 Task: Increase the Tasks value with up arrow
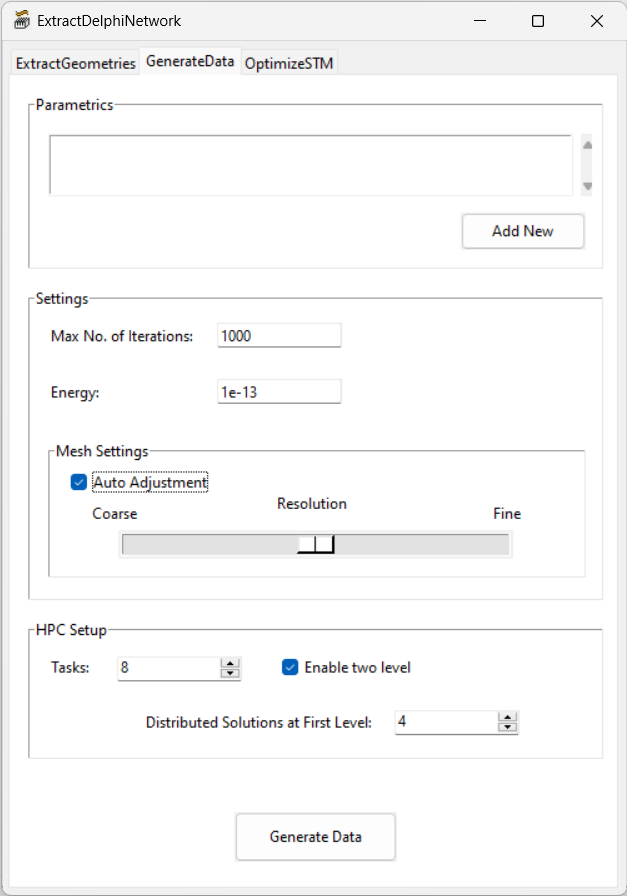click(x=231, y=662)
